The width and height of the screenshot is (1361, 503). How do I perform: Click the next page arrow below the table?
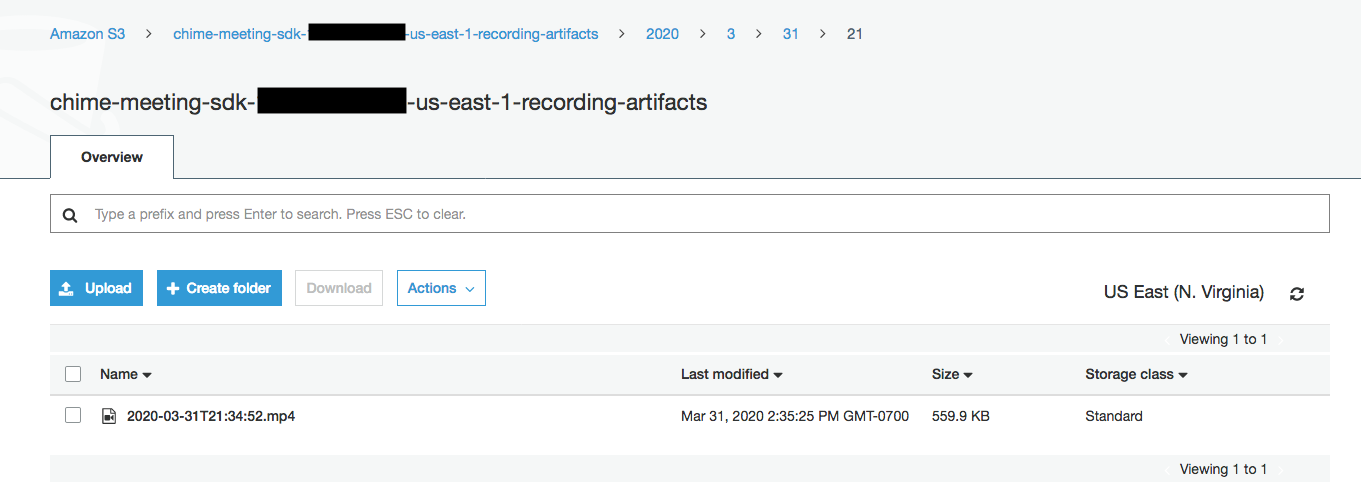click(1281, 469)
